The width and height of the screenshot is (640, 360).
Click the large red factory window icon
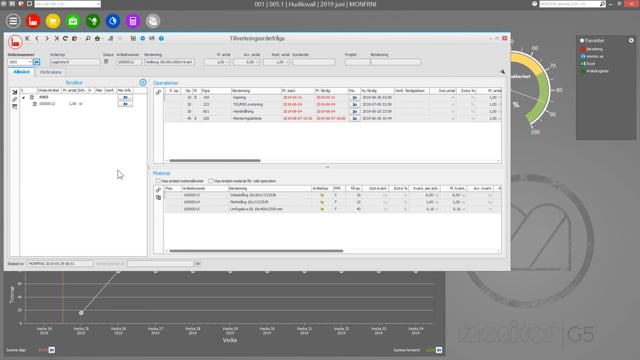(15, 42)
